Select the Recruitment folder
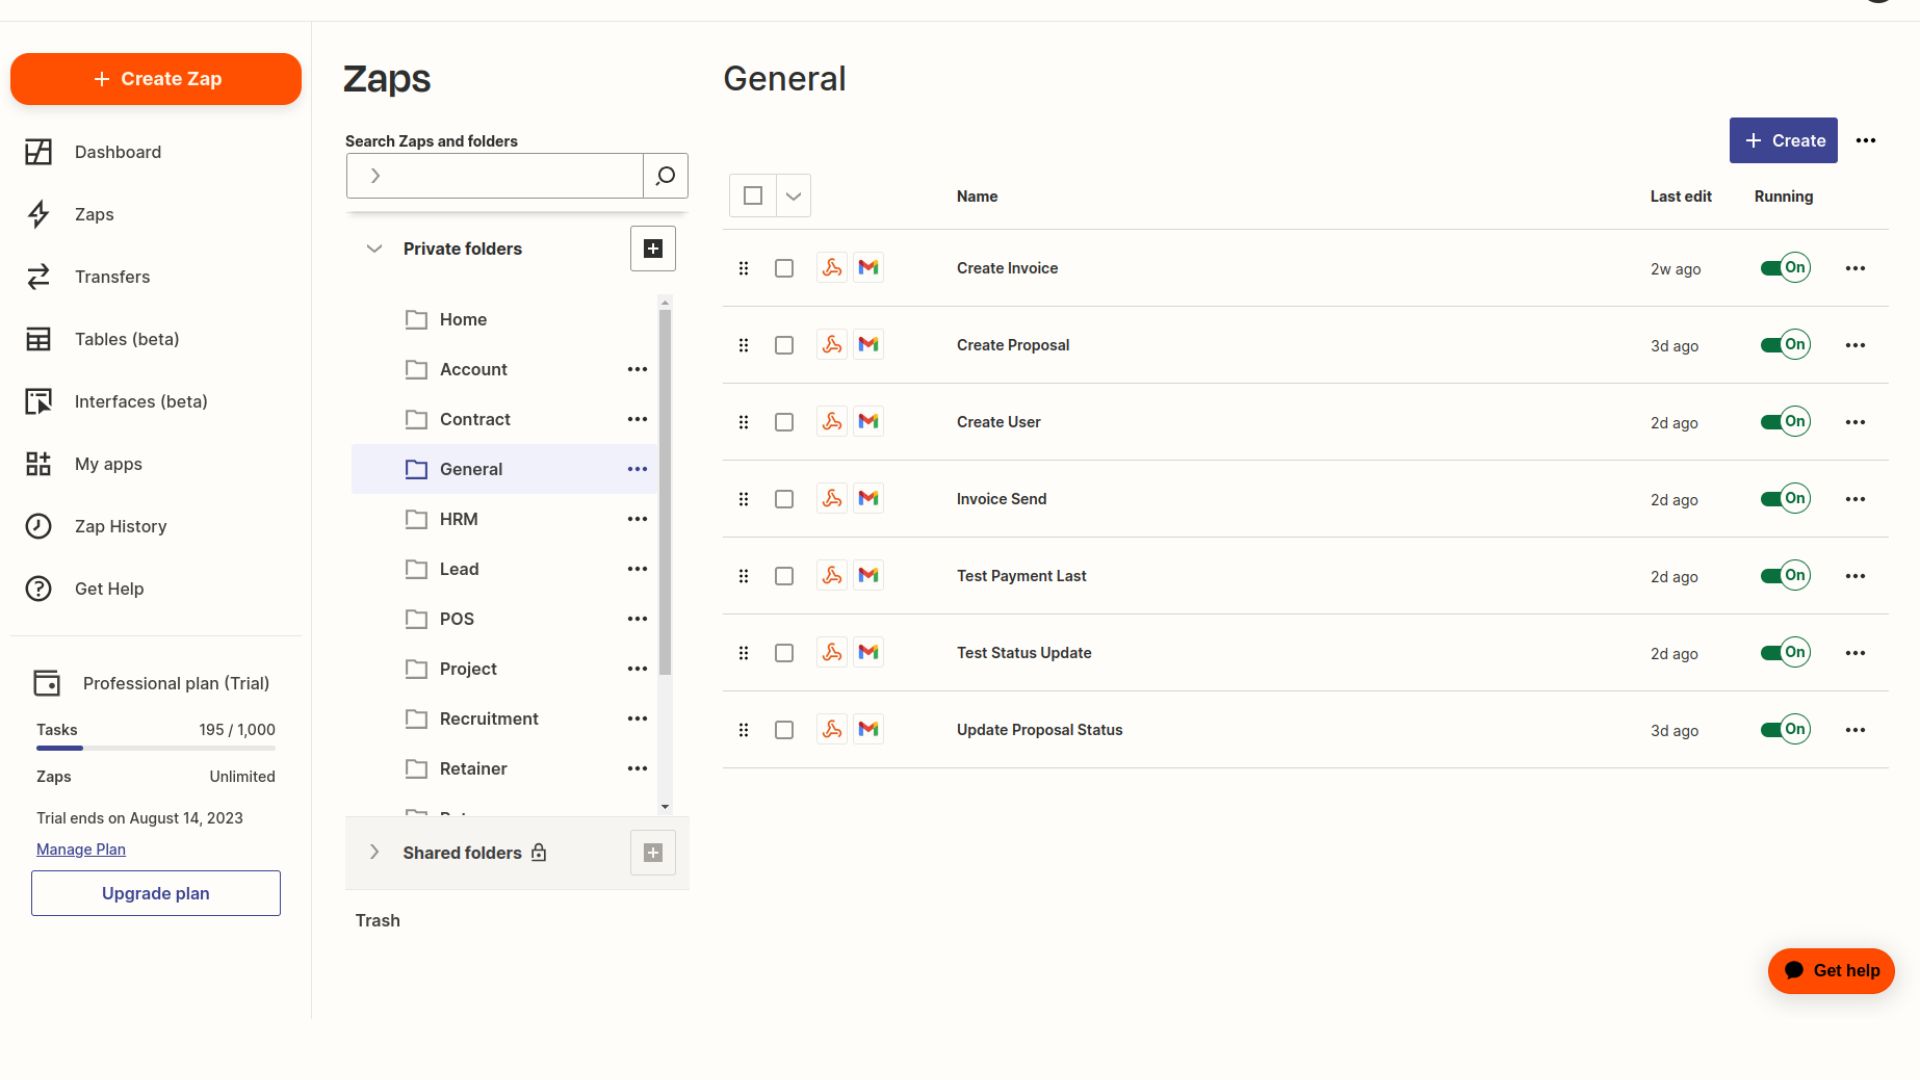The image size is (1920, 1080). pyautogui.click(x=488, y=719)
